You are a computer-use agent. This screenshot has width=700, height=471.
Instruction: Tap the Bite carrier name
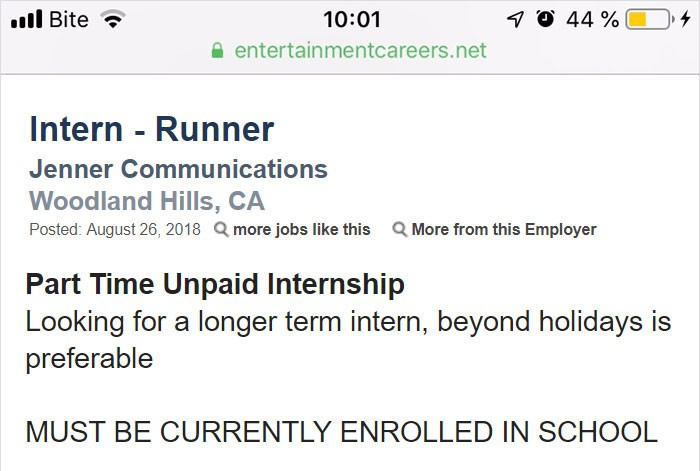(69, 19)
